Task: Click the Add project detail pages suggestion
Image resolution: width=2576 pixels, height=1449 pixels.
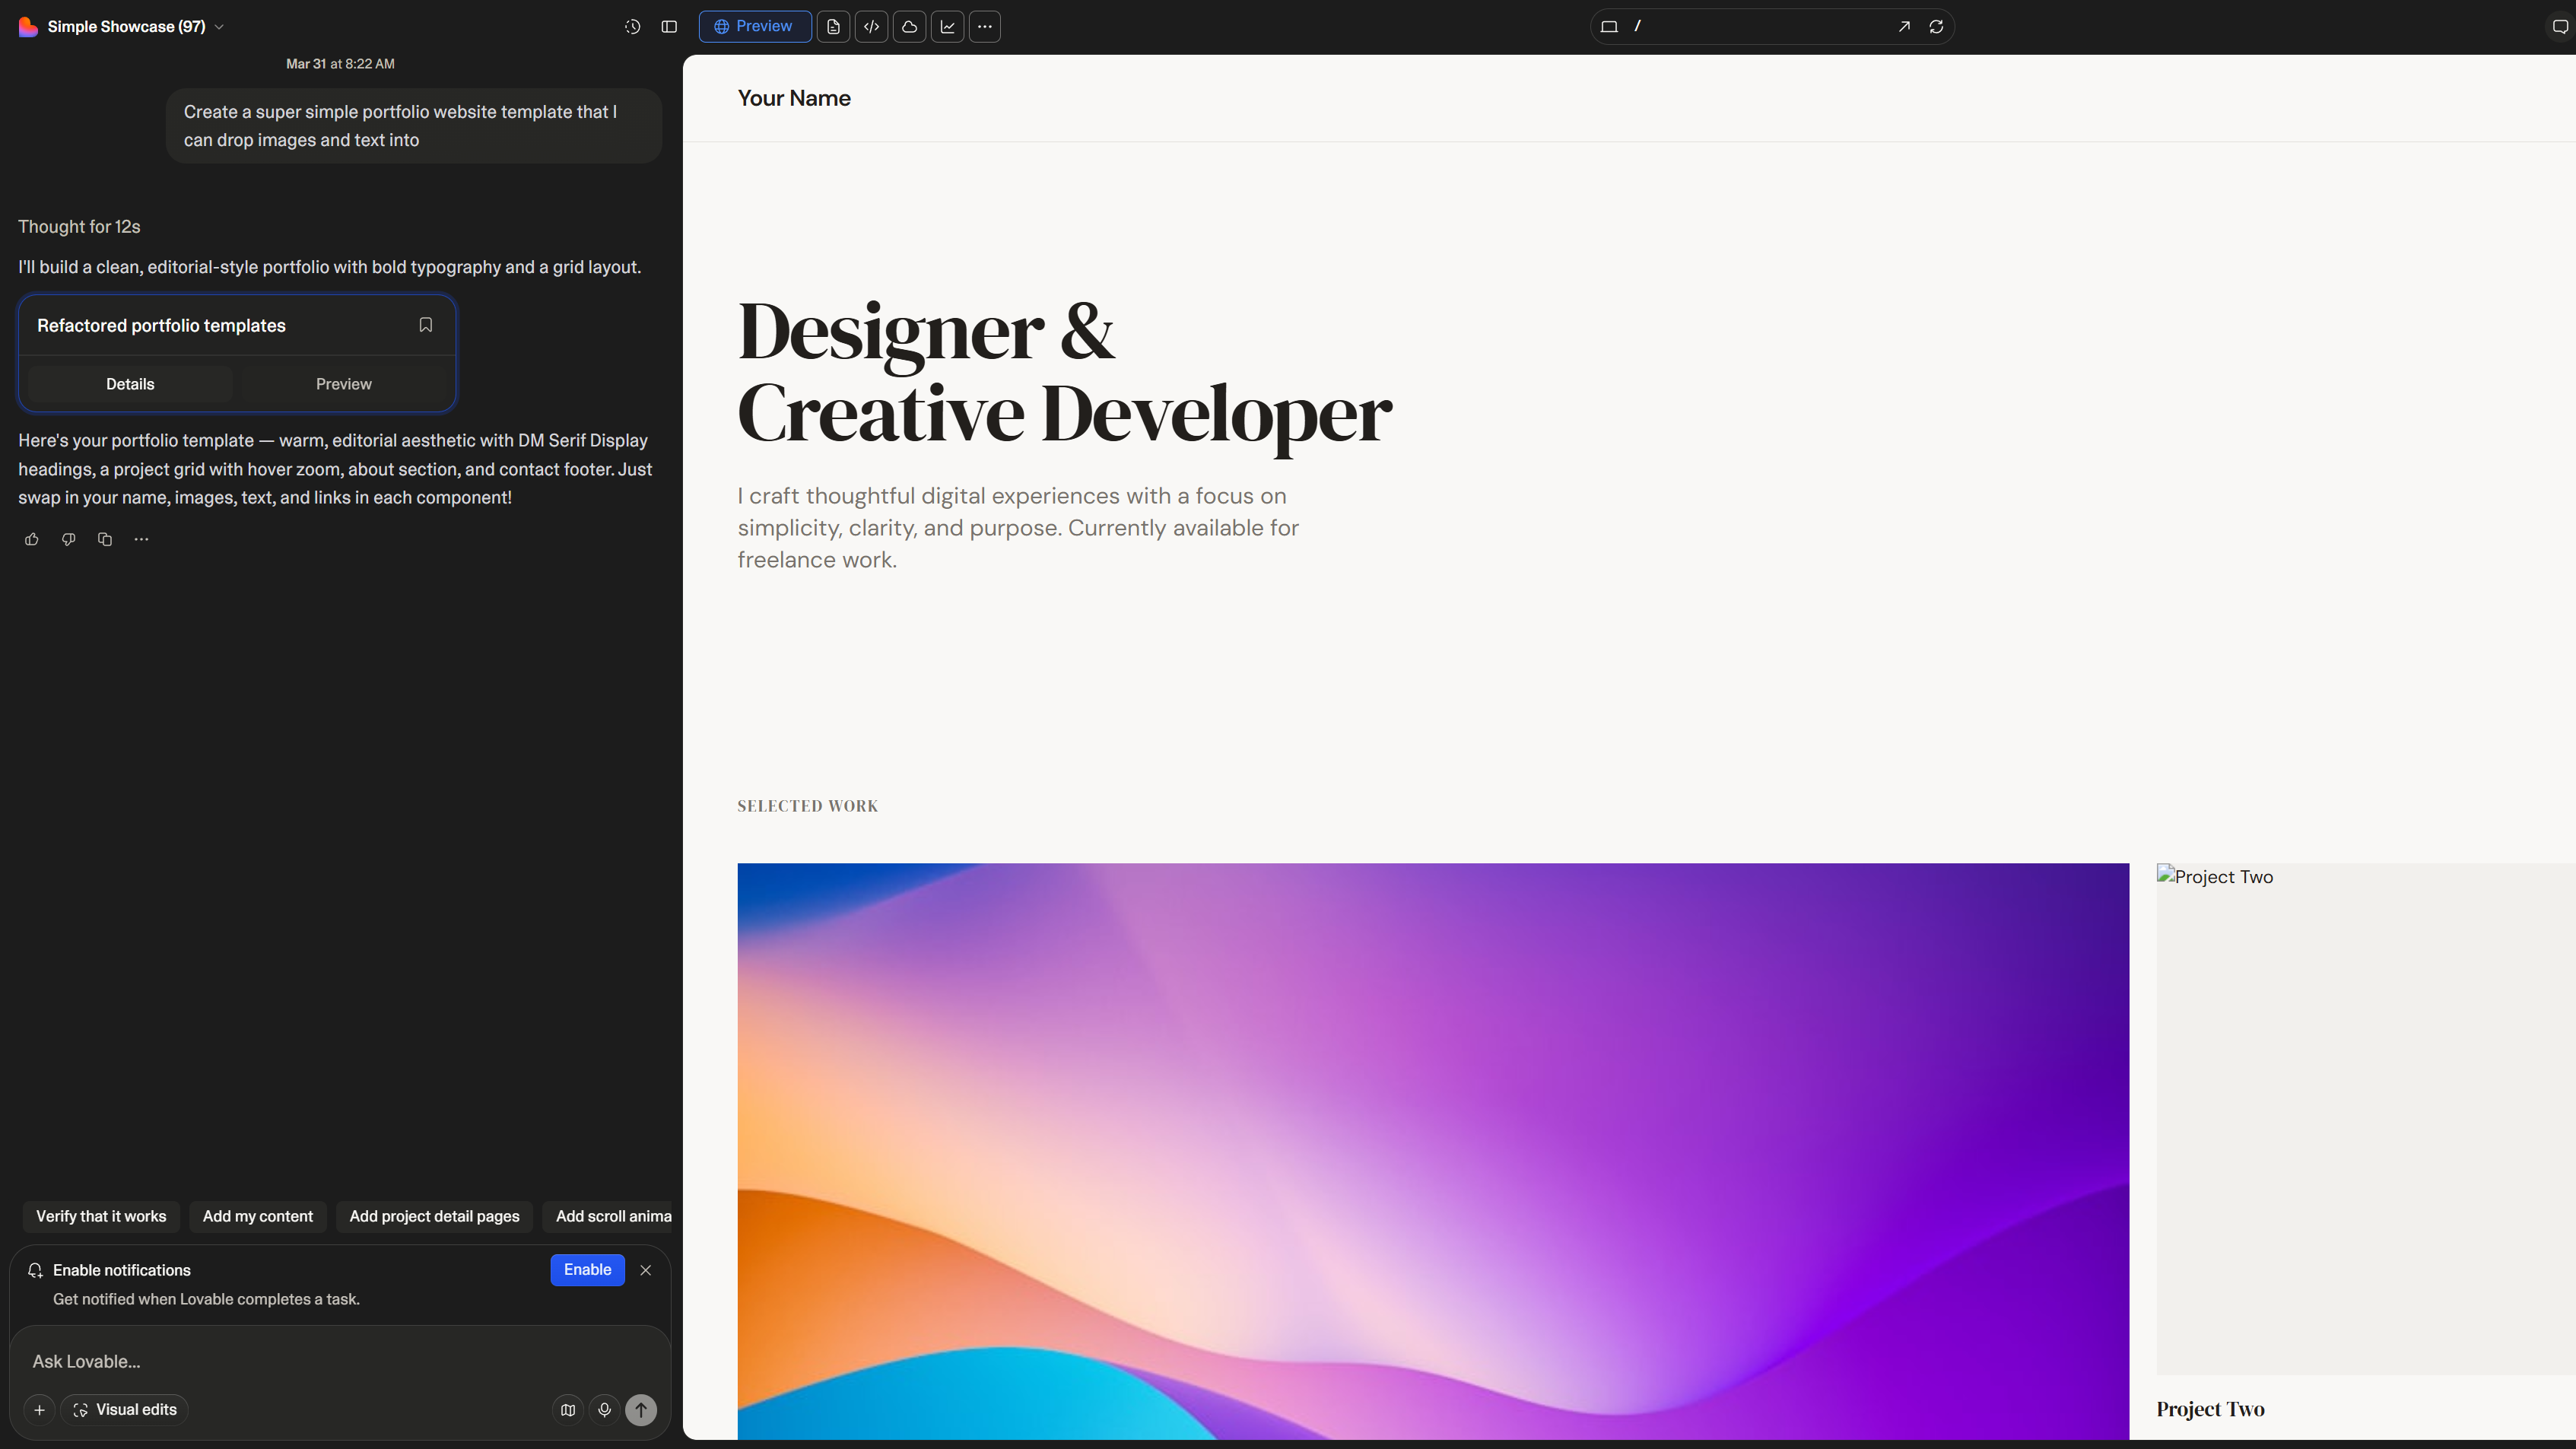Action: pos(434,1217)
